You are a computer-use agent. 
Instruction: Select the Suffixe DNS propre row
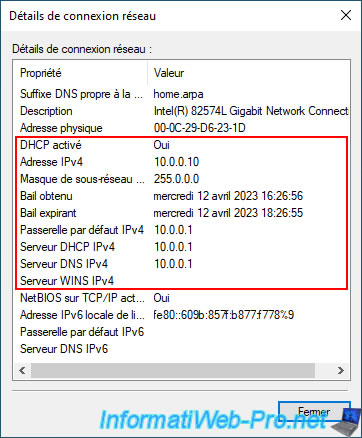pos(182,94)
